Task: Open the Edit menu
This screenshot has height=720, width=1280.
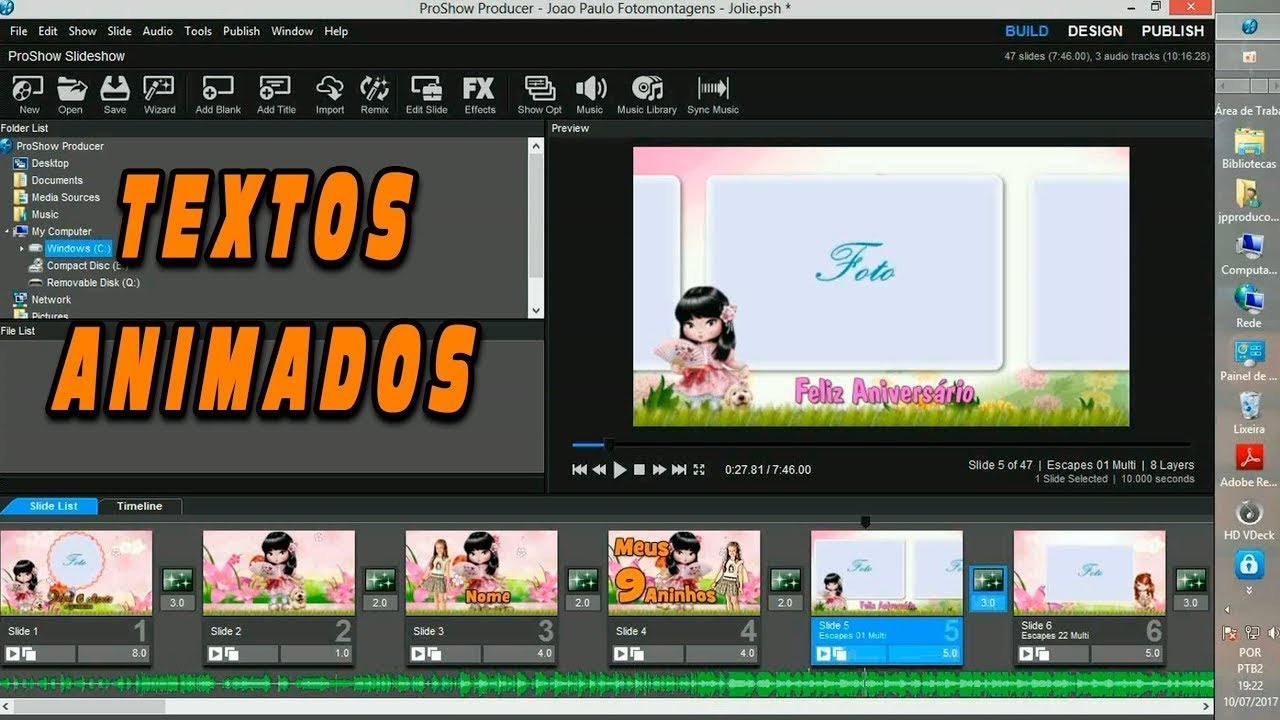Action: (x=48, y=31)
